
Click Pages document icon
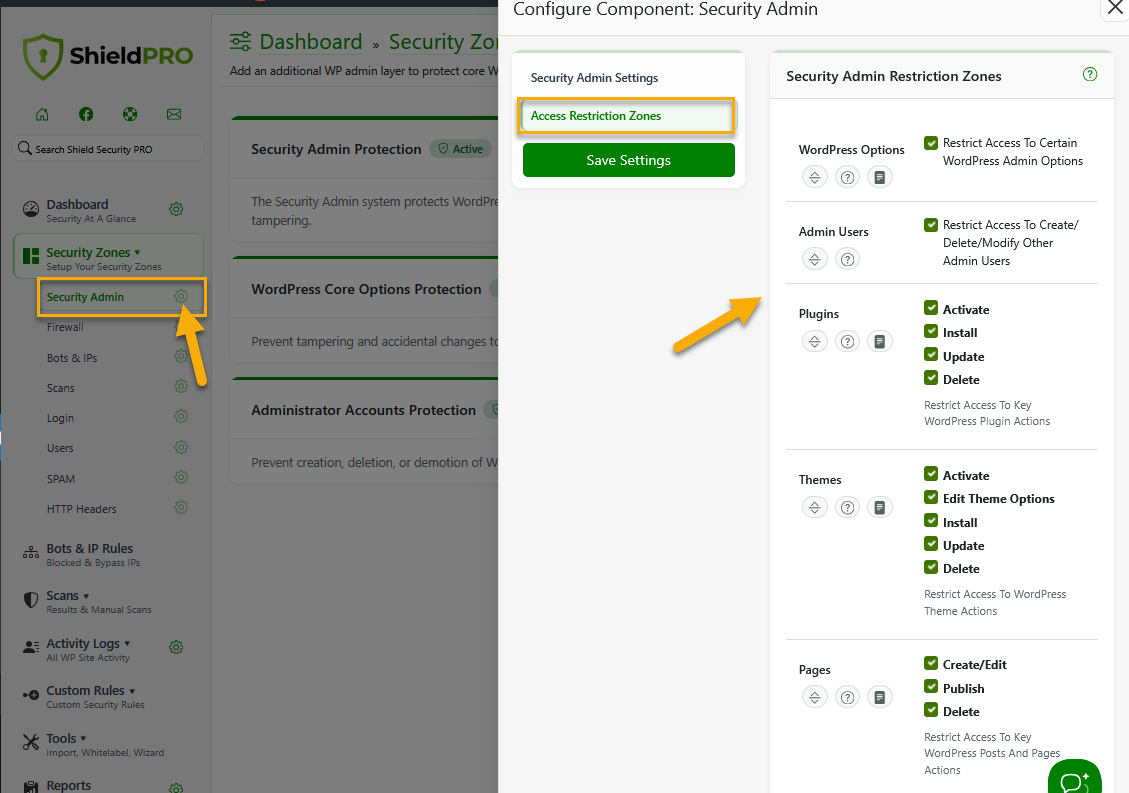pos(879,696)
